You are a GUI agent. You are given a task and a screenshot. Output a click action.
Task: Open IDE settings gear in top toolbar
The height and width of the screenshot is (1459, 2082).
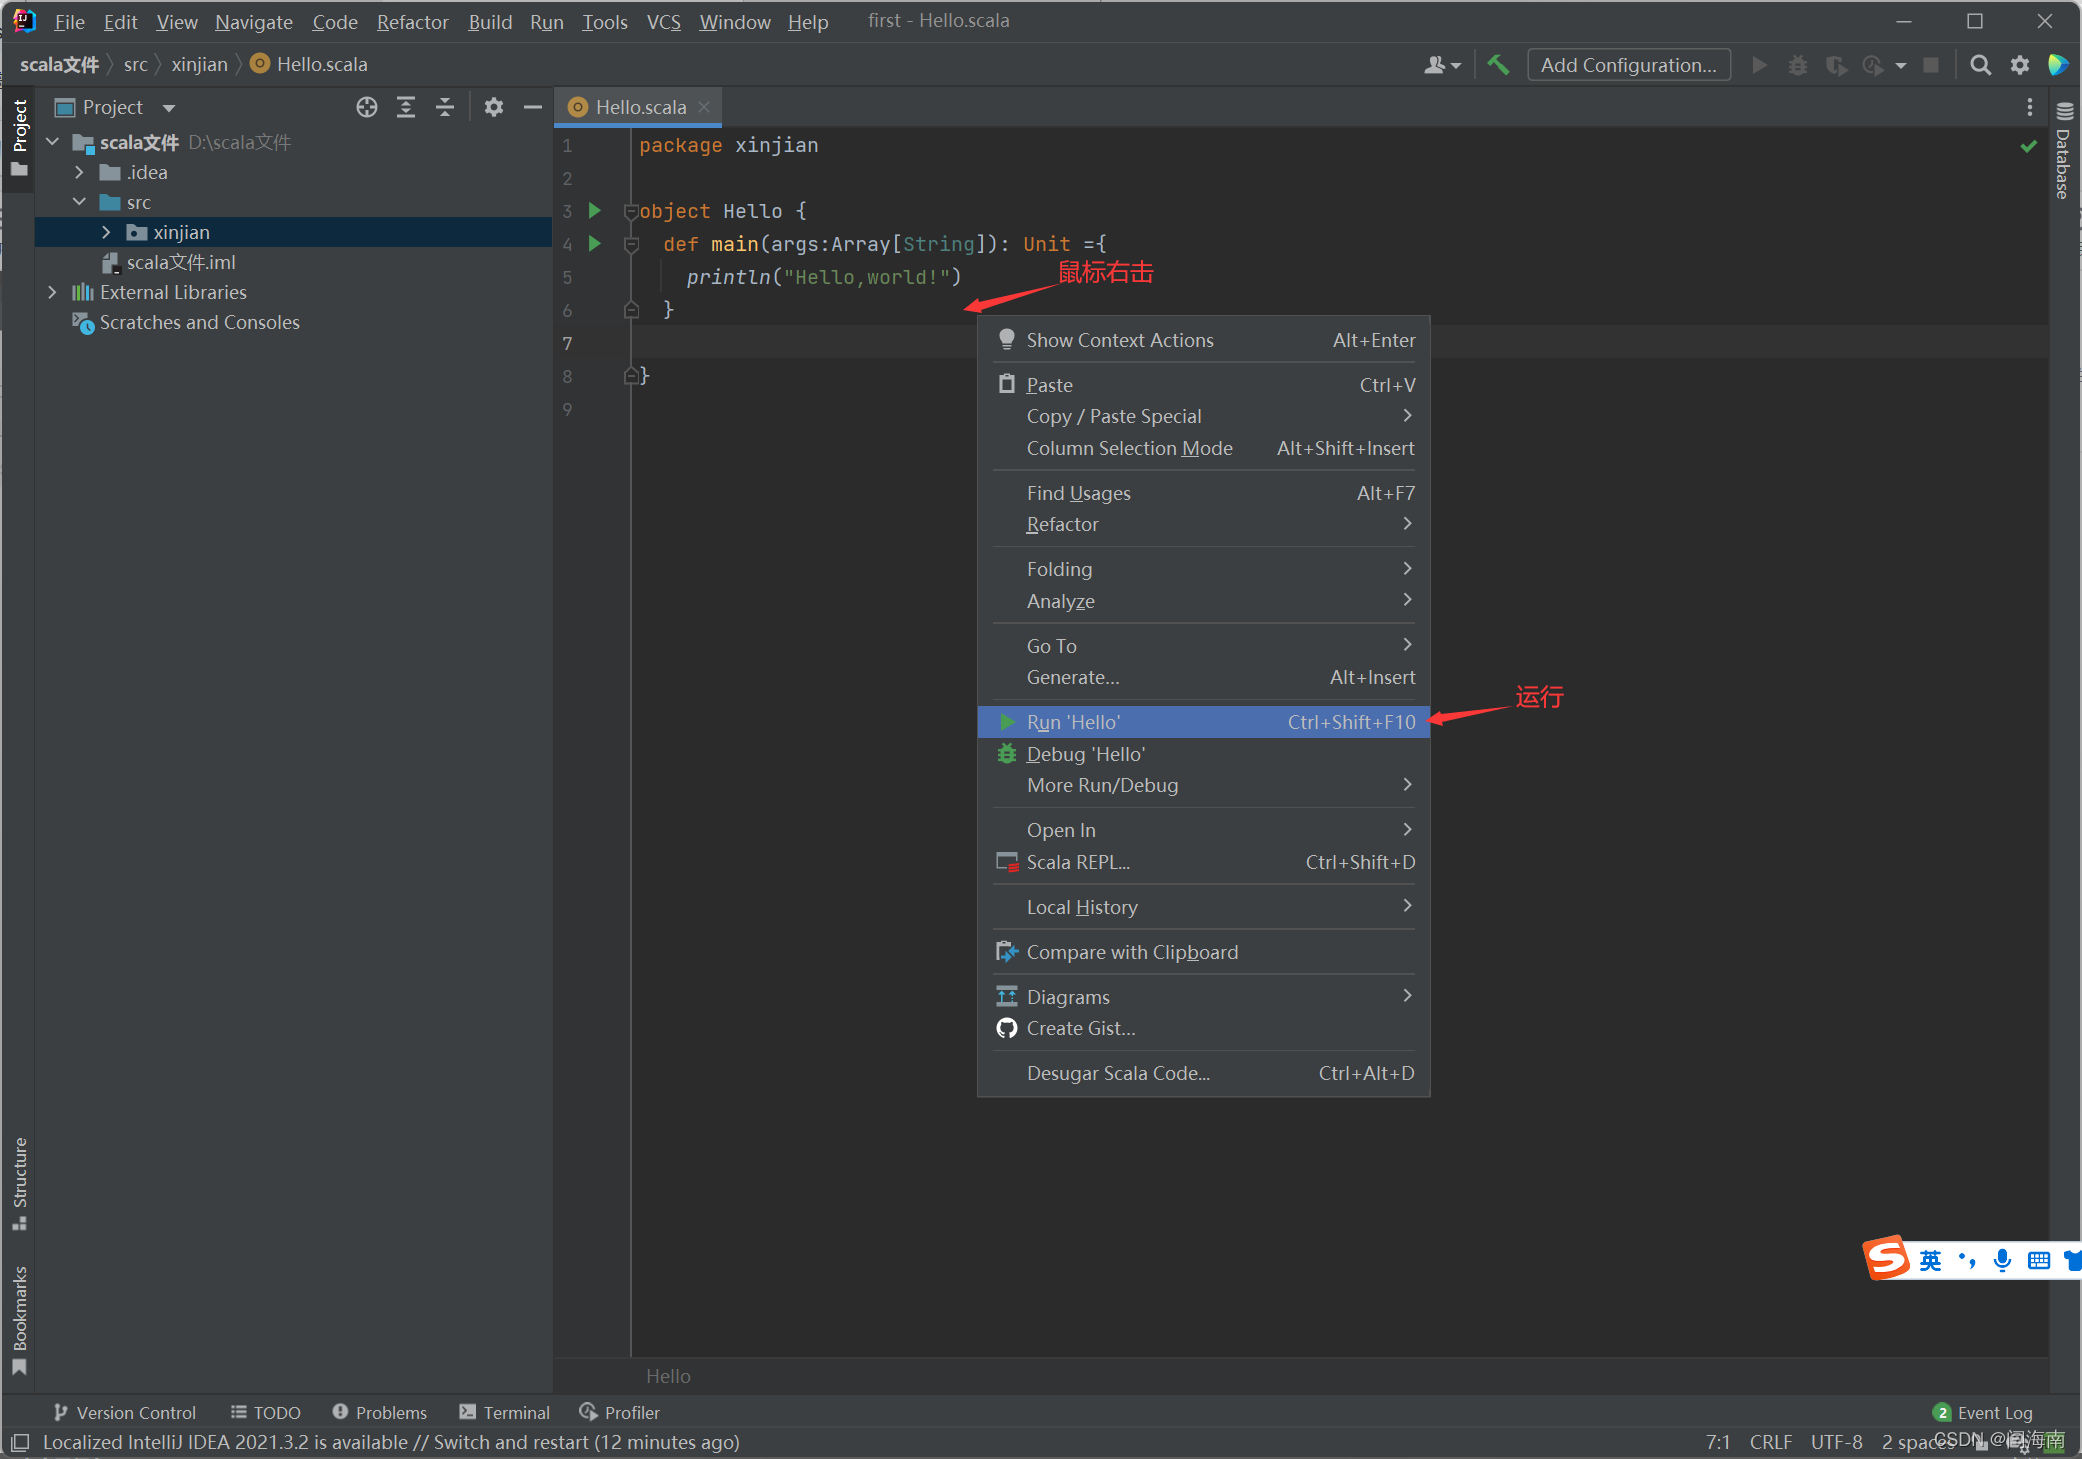[x=2020, y=65]
